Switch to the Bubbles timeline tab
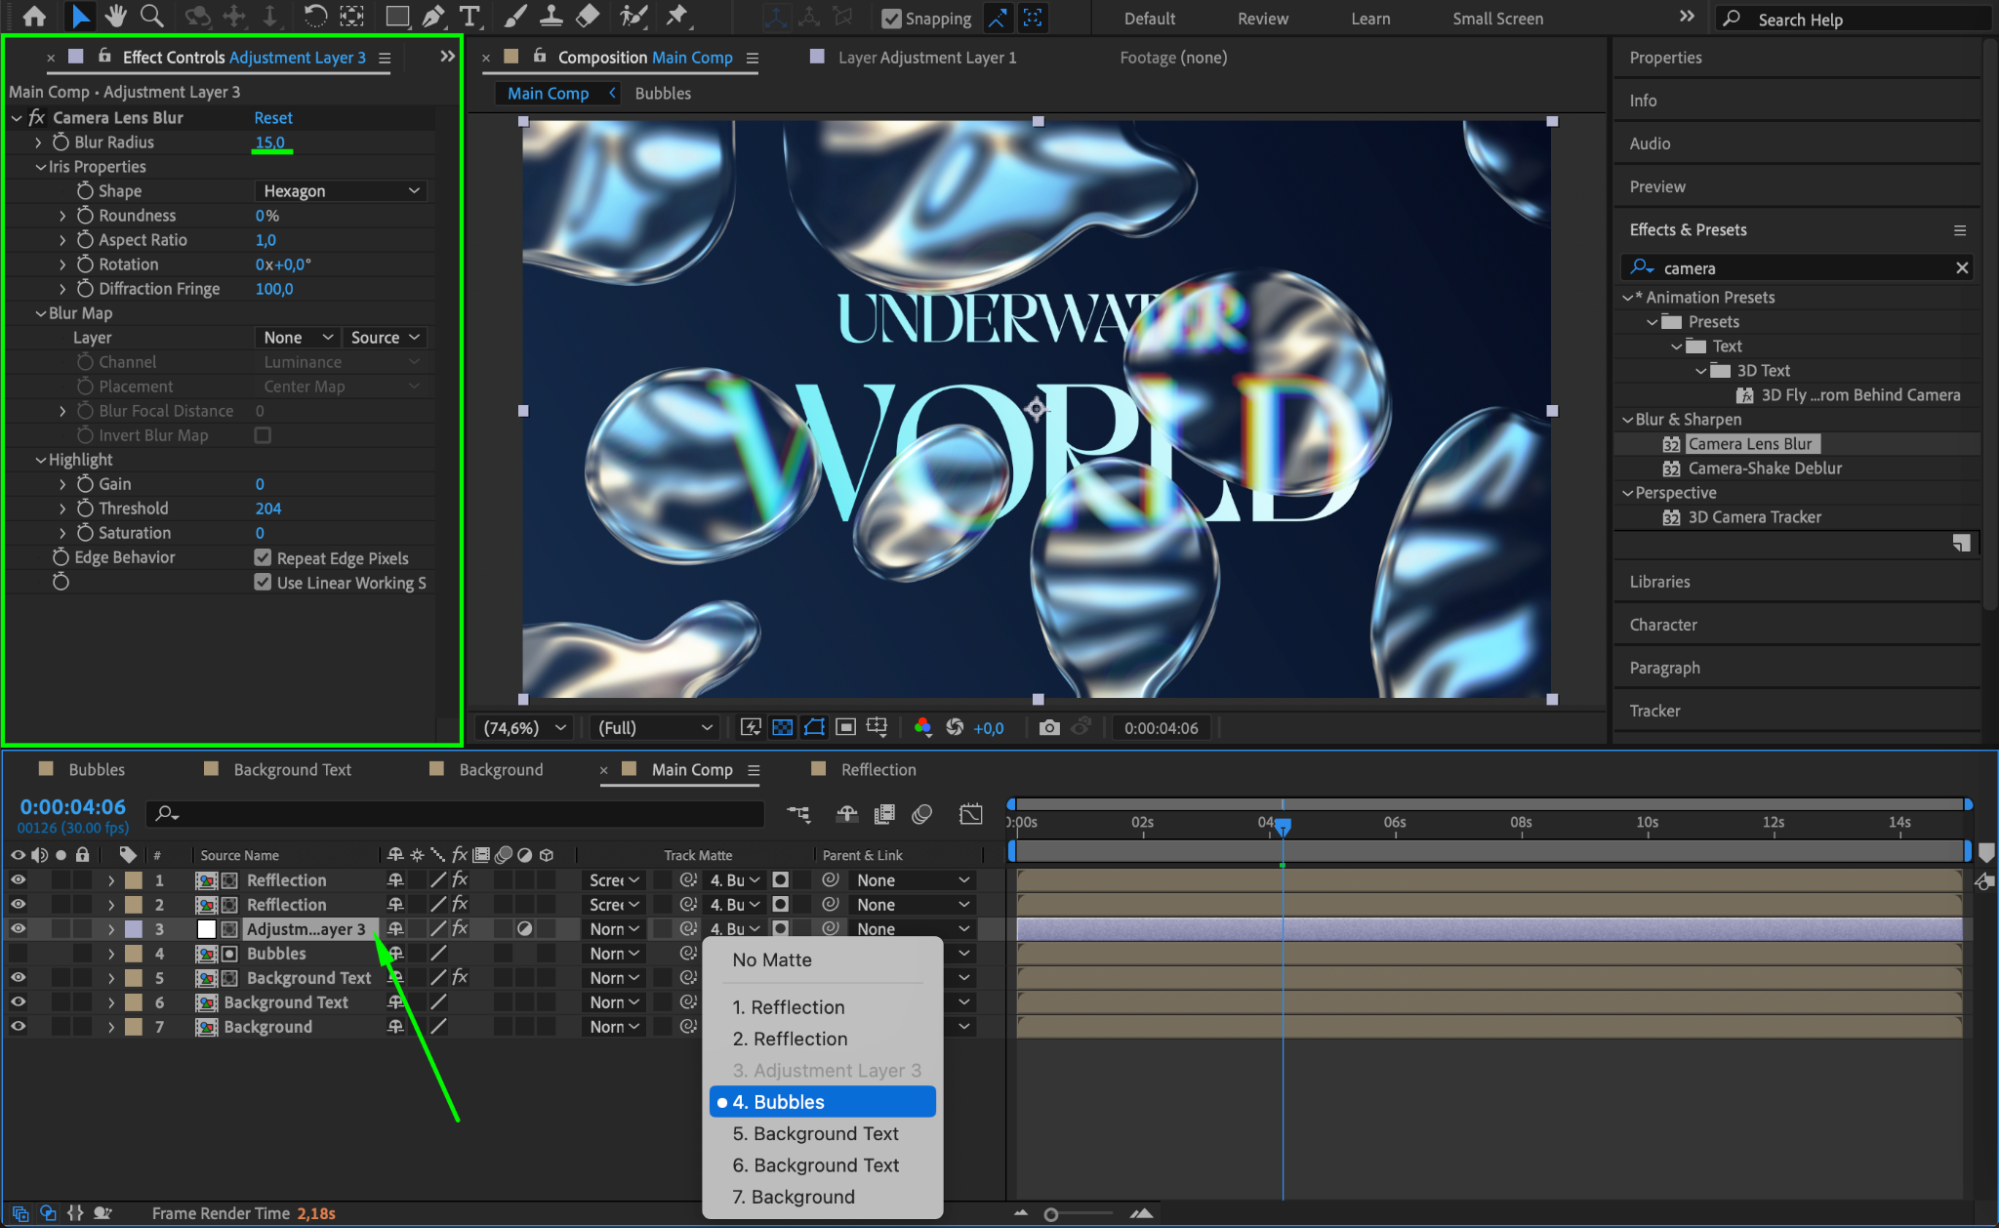The image size is (1999, 1228). pos(96,769)
